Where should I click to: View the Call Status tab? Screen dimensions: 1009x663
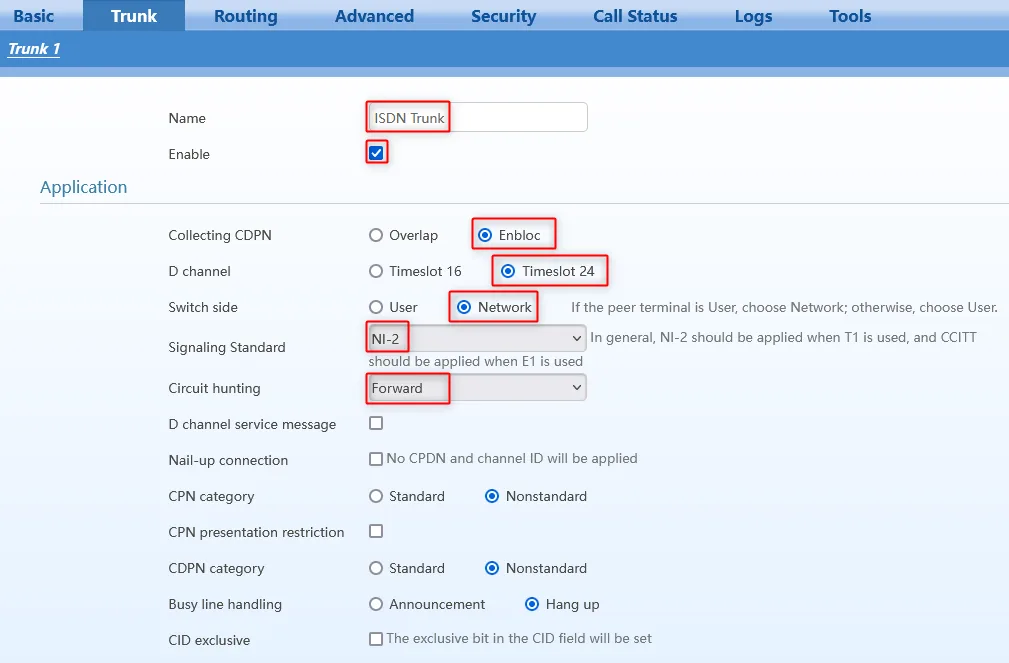(635, 16)
